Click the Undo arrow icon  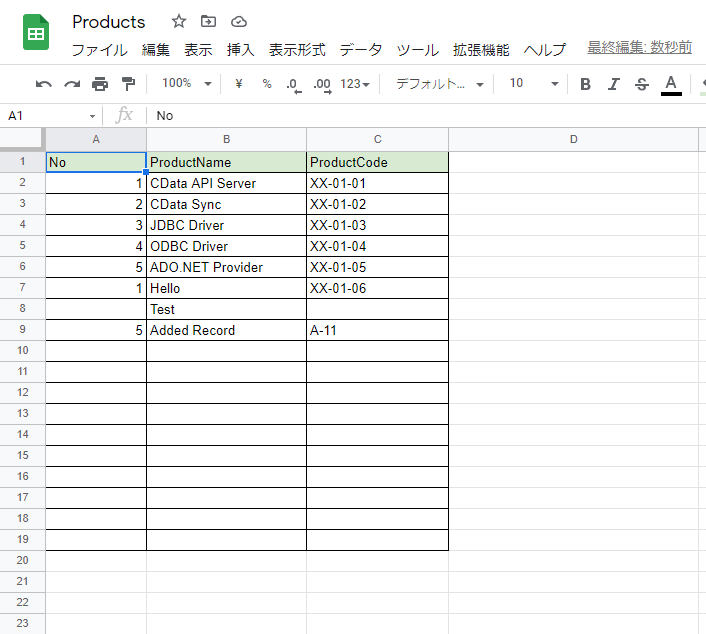coord(44,84)
